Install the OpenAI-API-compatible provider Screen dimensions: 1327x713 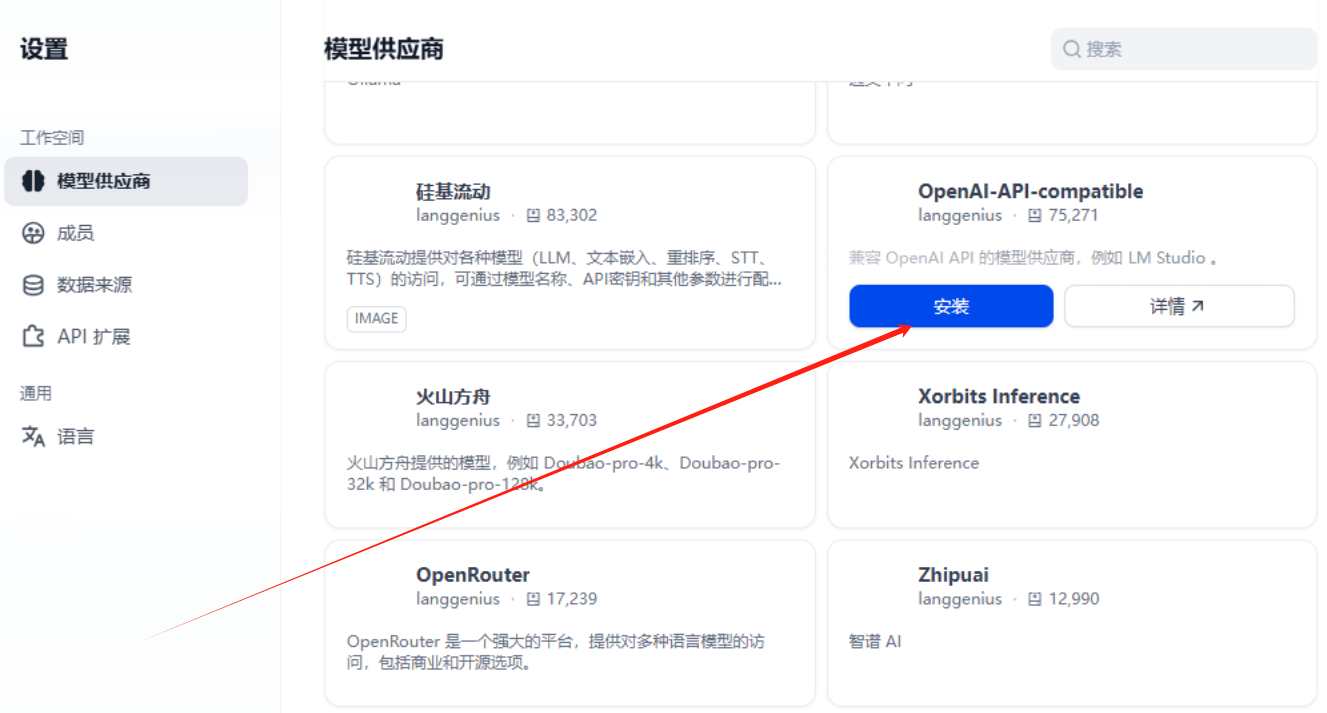tap(951, 306)
